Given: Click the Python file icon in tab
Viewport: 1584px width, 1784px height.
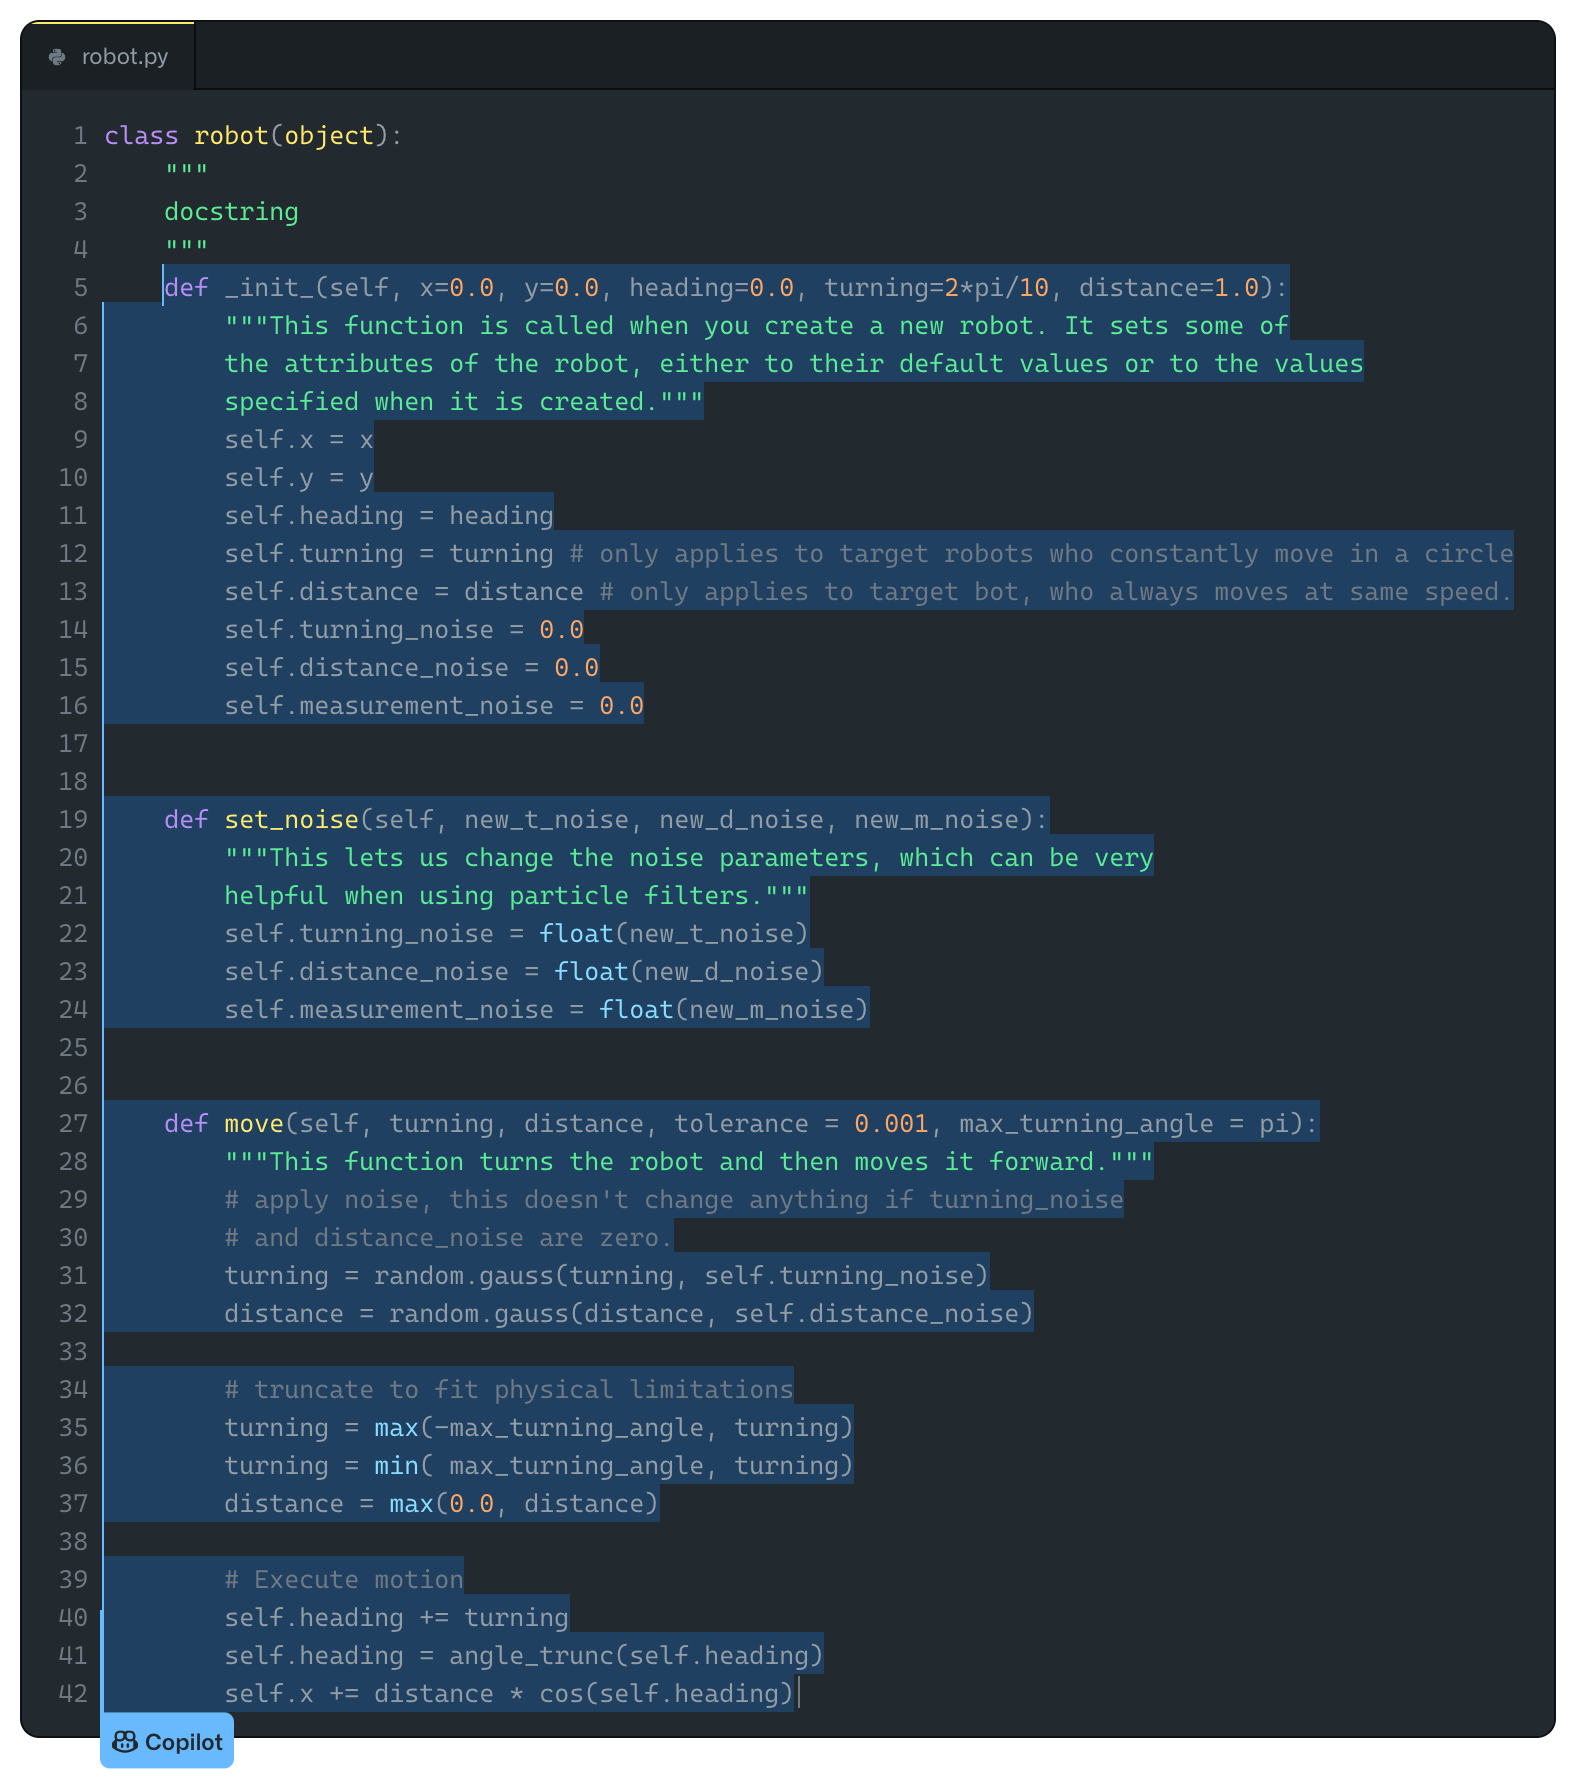Looking at the screenshot, I should [x=58, y=57].
